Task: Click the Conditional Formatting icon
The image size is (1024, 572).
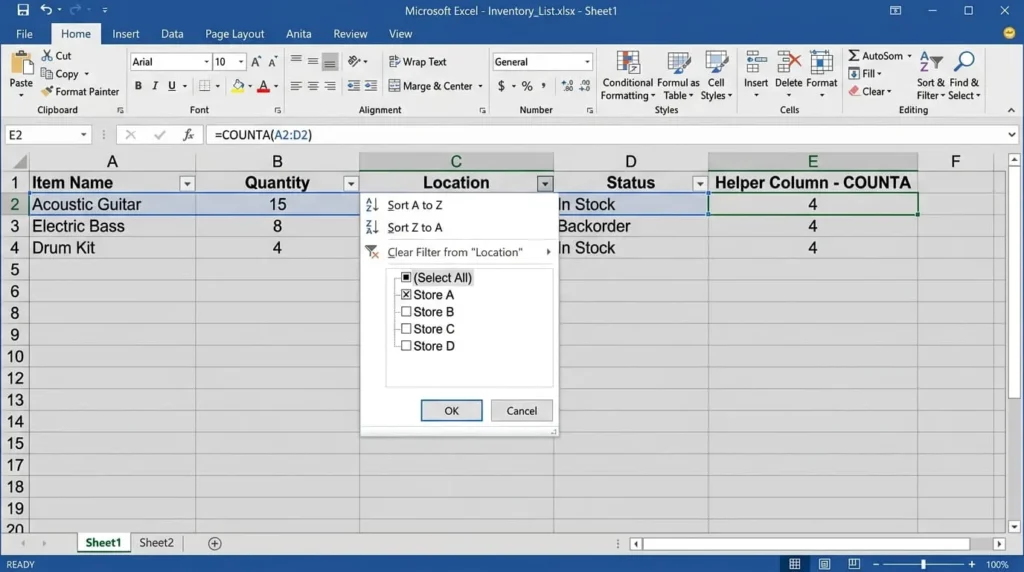Action: pos(628,63)
